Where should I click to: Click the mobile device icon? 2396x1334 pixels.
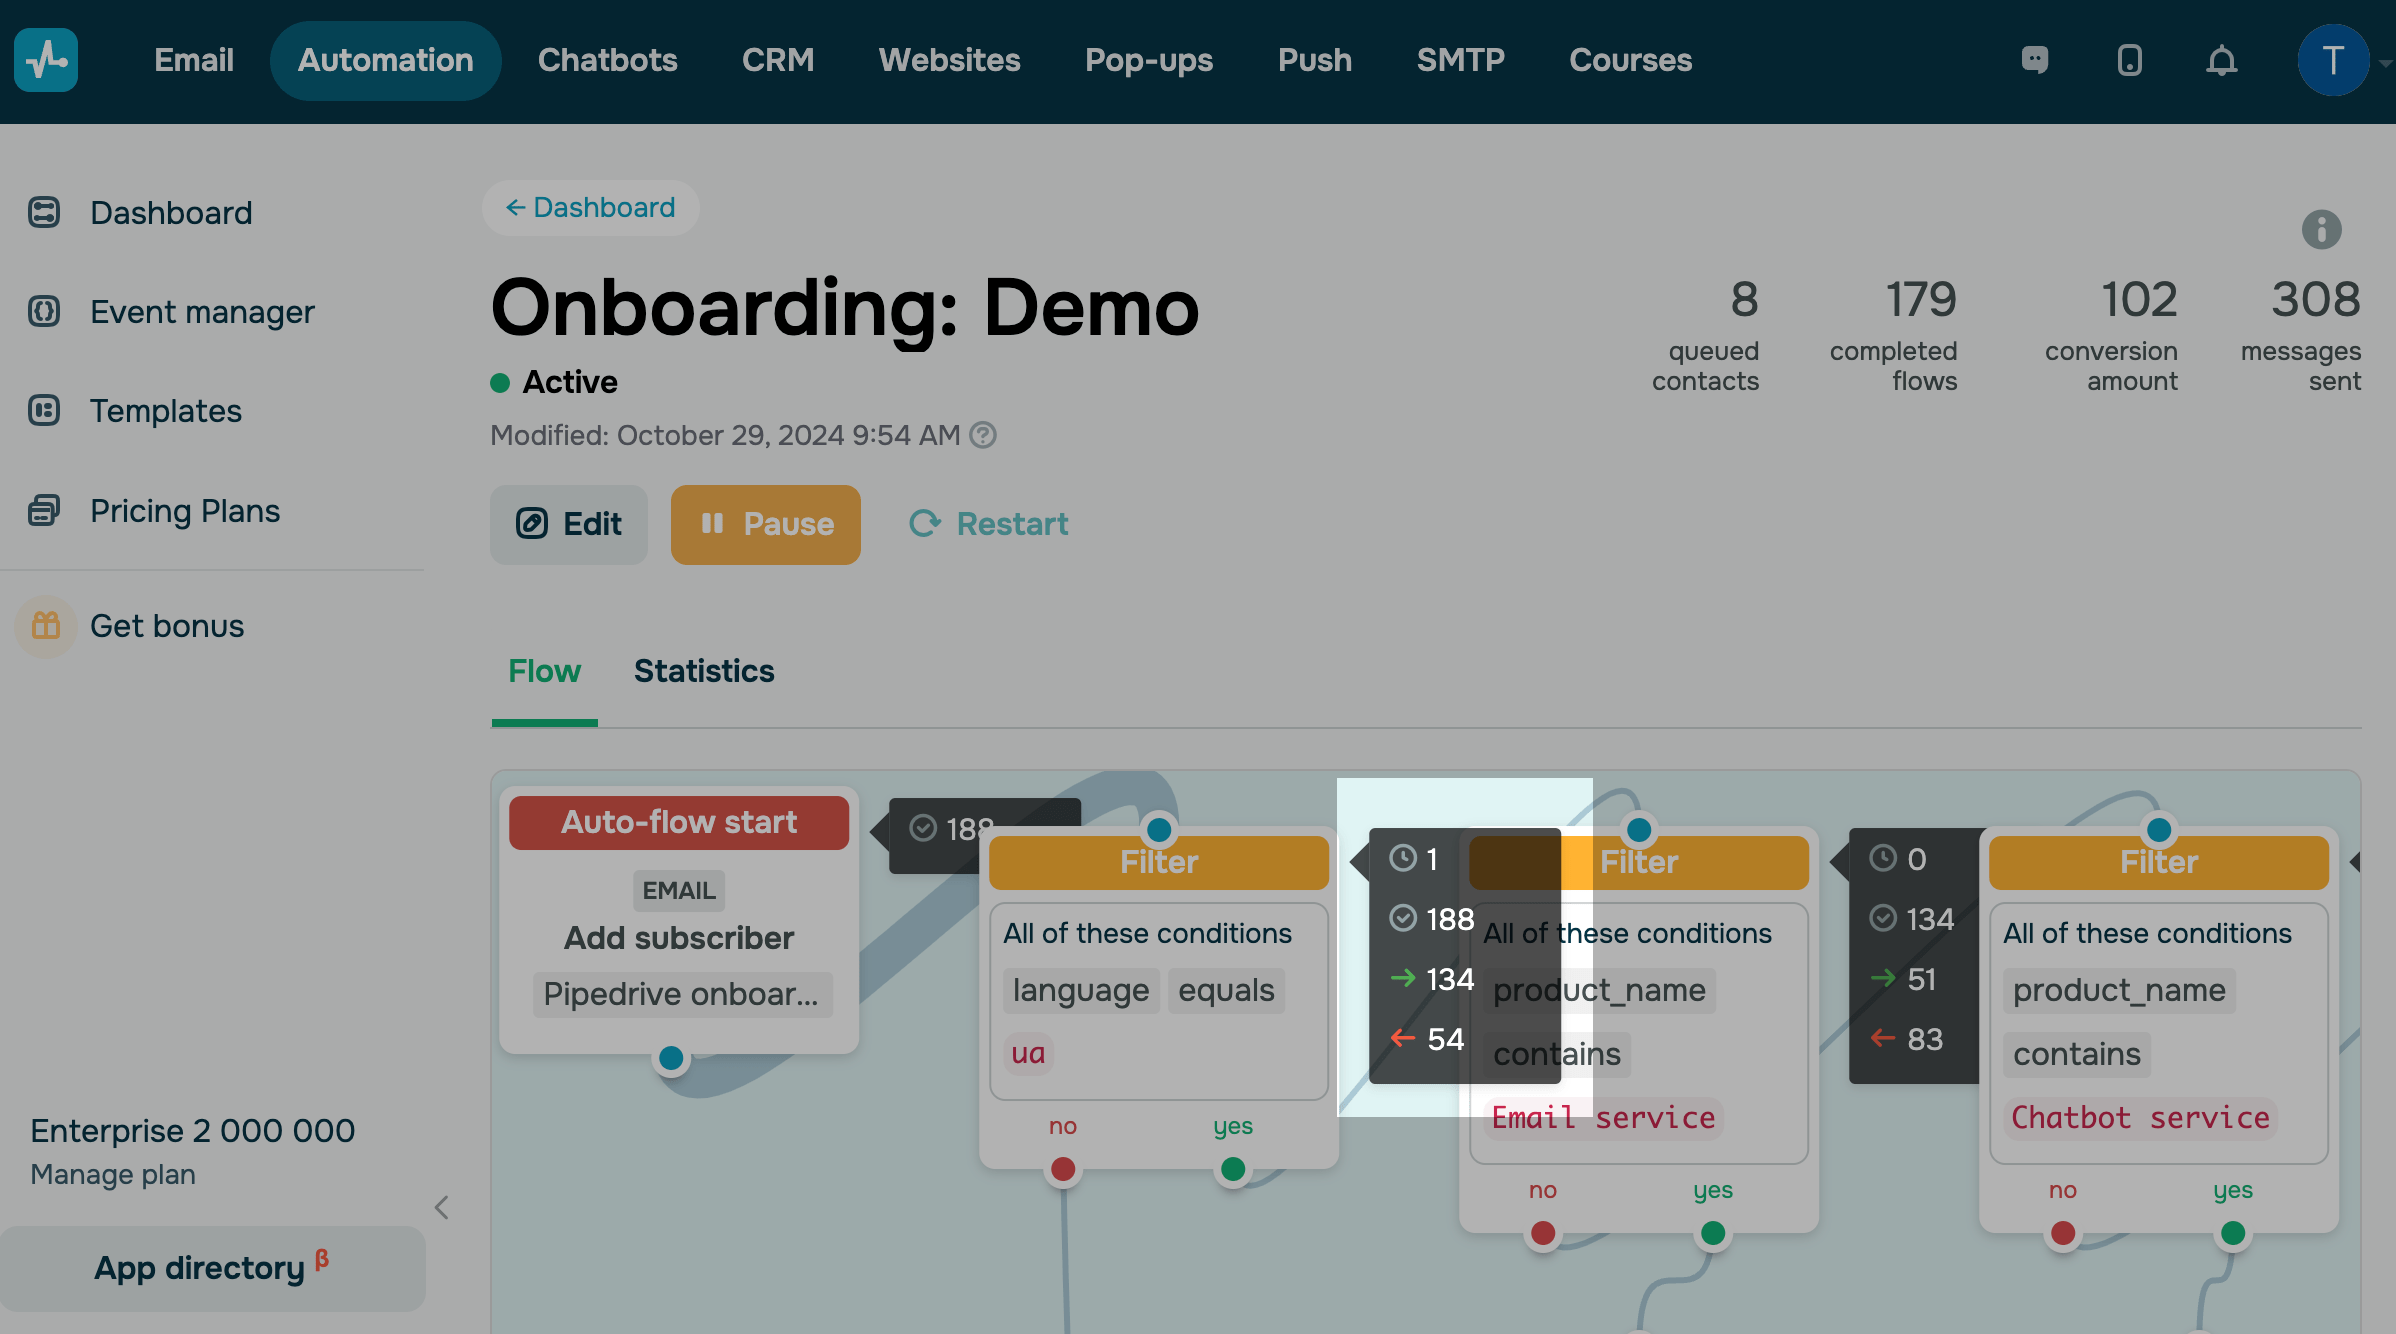coord(2129,60)
